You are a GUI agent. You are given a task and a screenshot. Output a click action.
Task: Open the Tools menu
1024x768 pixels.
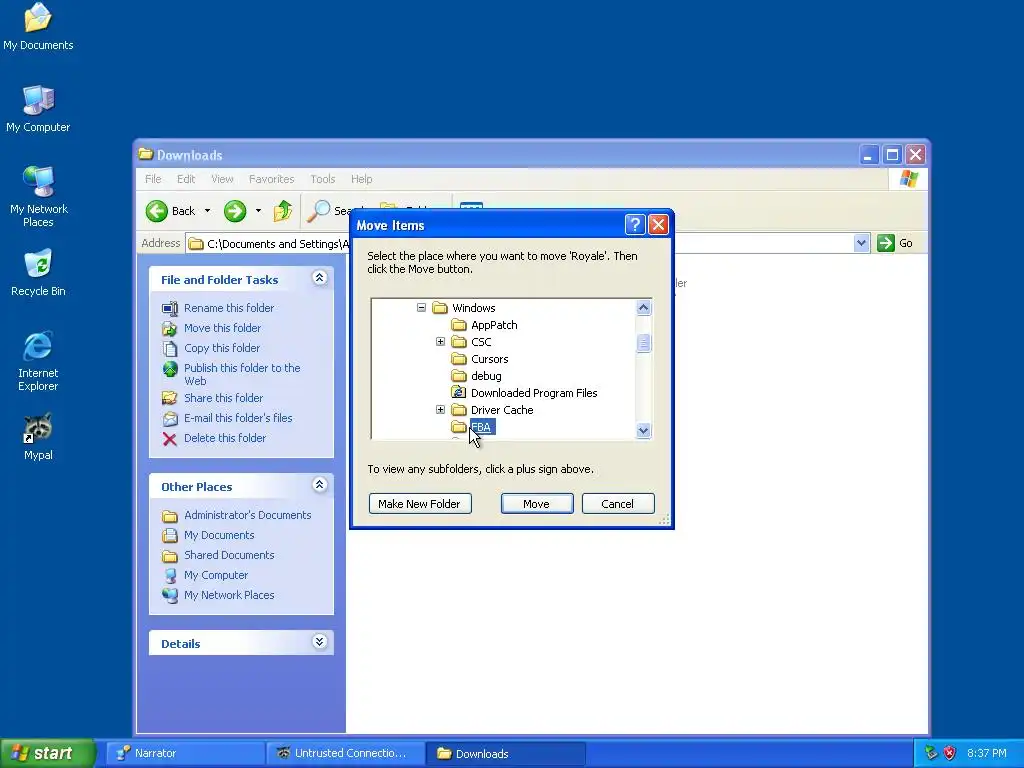(323, 179)
